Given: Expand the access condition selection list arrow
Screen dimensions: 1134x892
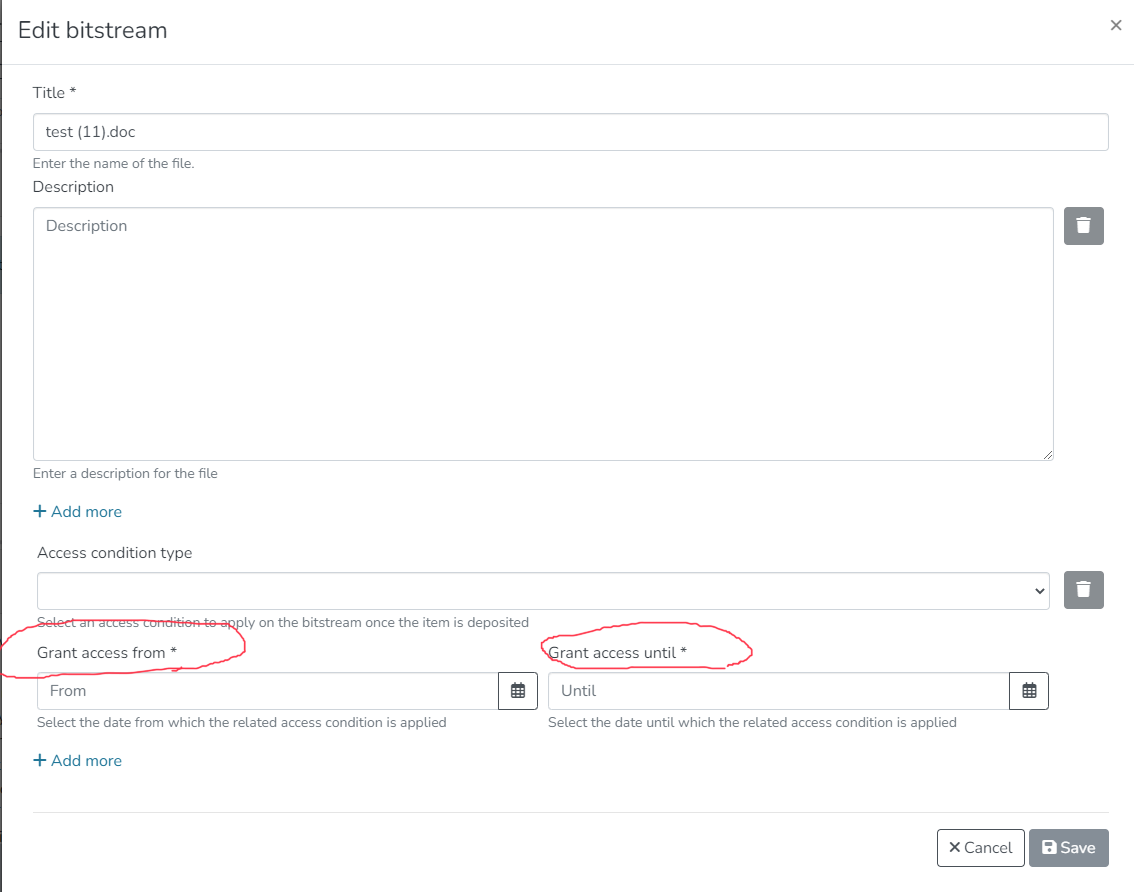Looking at the screenshot, I should point(1041,590).
